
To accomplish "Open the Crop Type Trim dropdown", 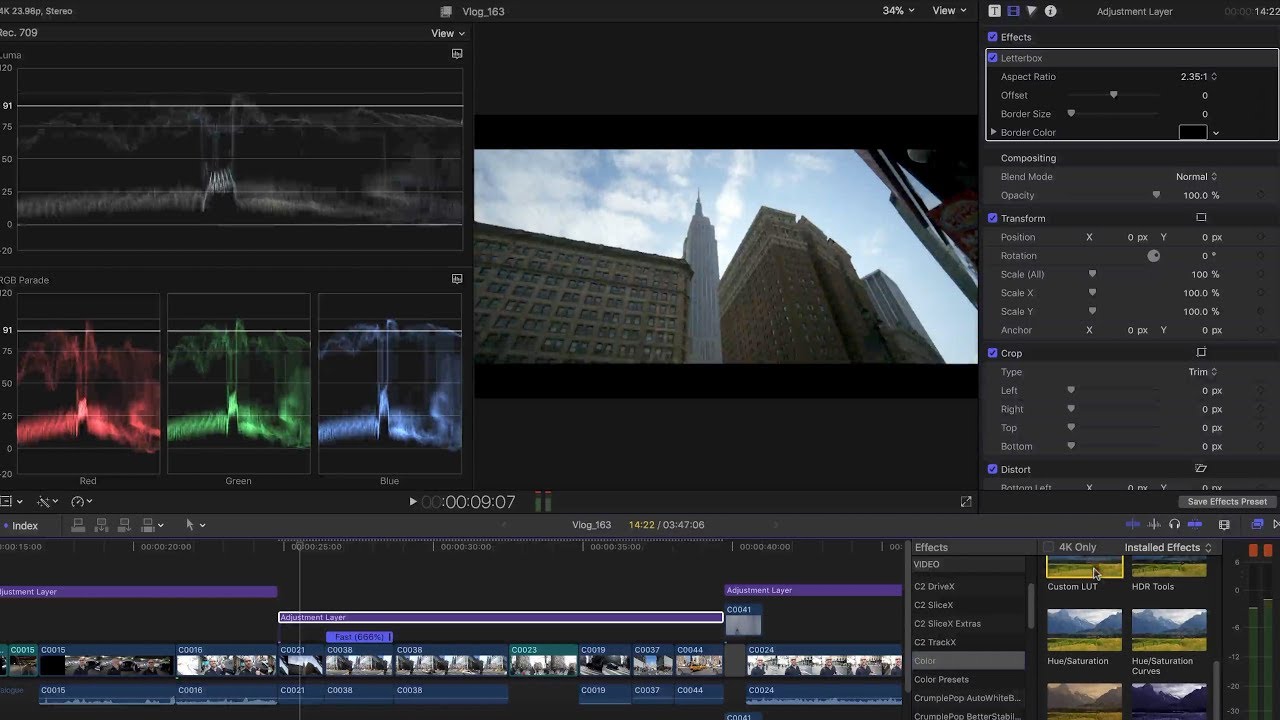I will tap(1203, 371).
